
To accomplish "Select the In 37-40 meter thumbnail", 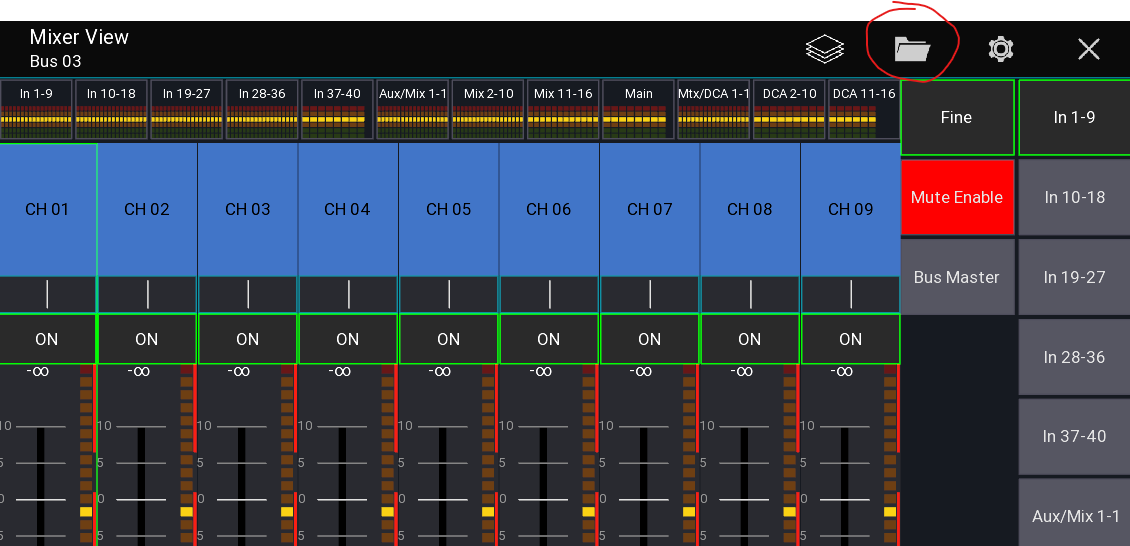I will click(337, 109).
